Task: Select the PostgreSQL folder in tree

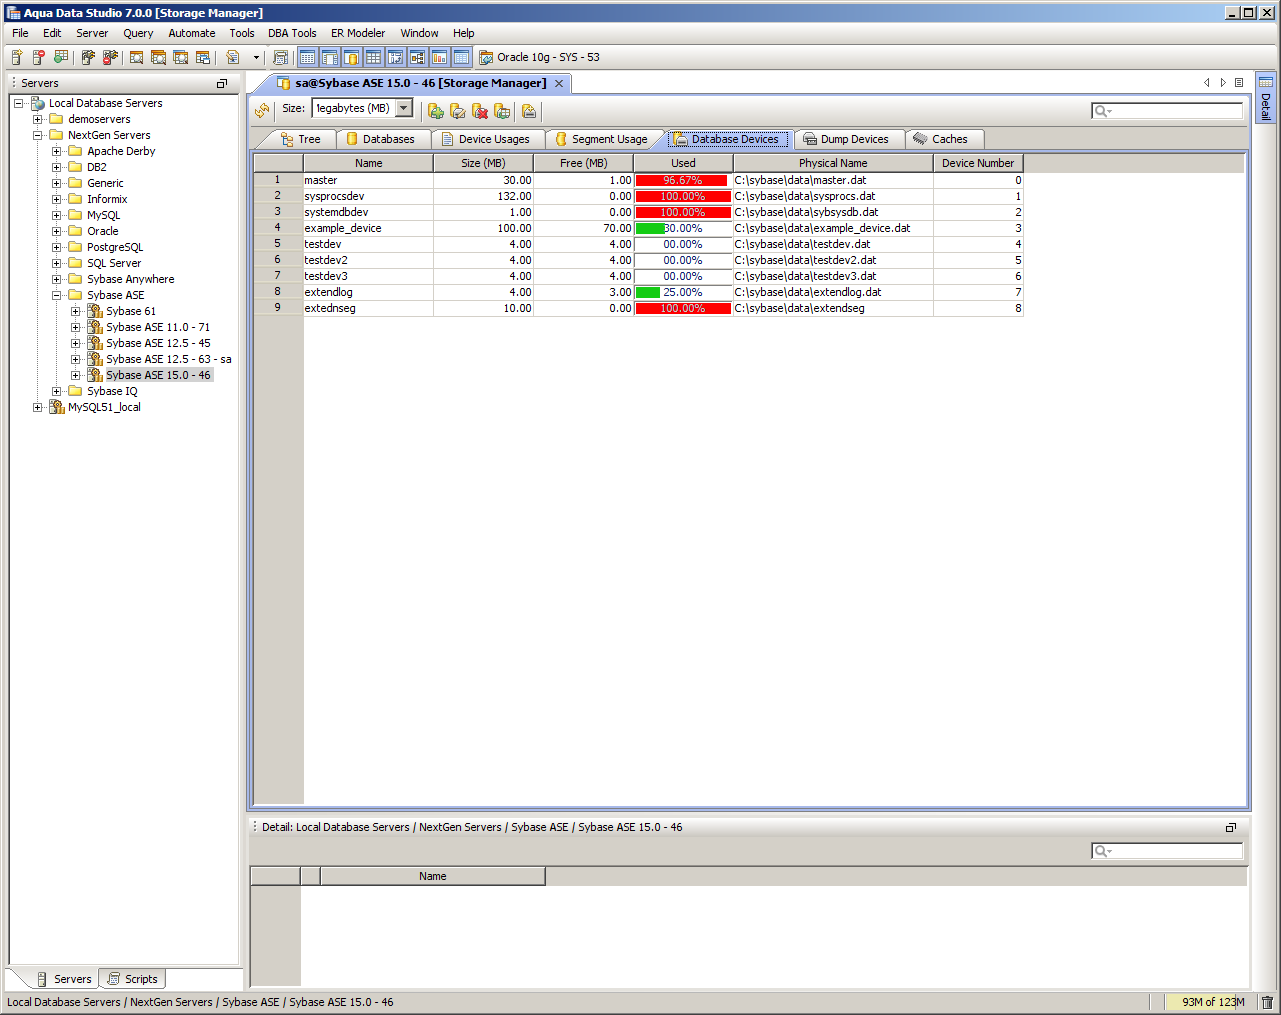Action: tap(114, 247)
